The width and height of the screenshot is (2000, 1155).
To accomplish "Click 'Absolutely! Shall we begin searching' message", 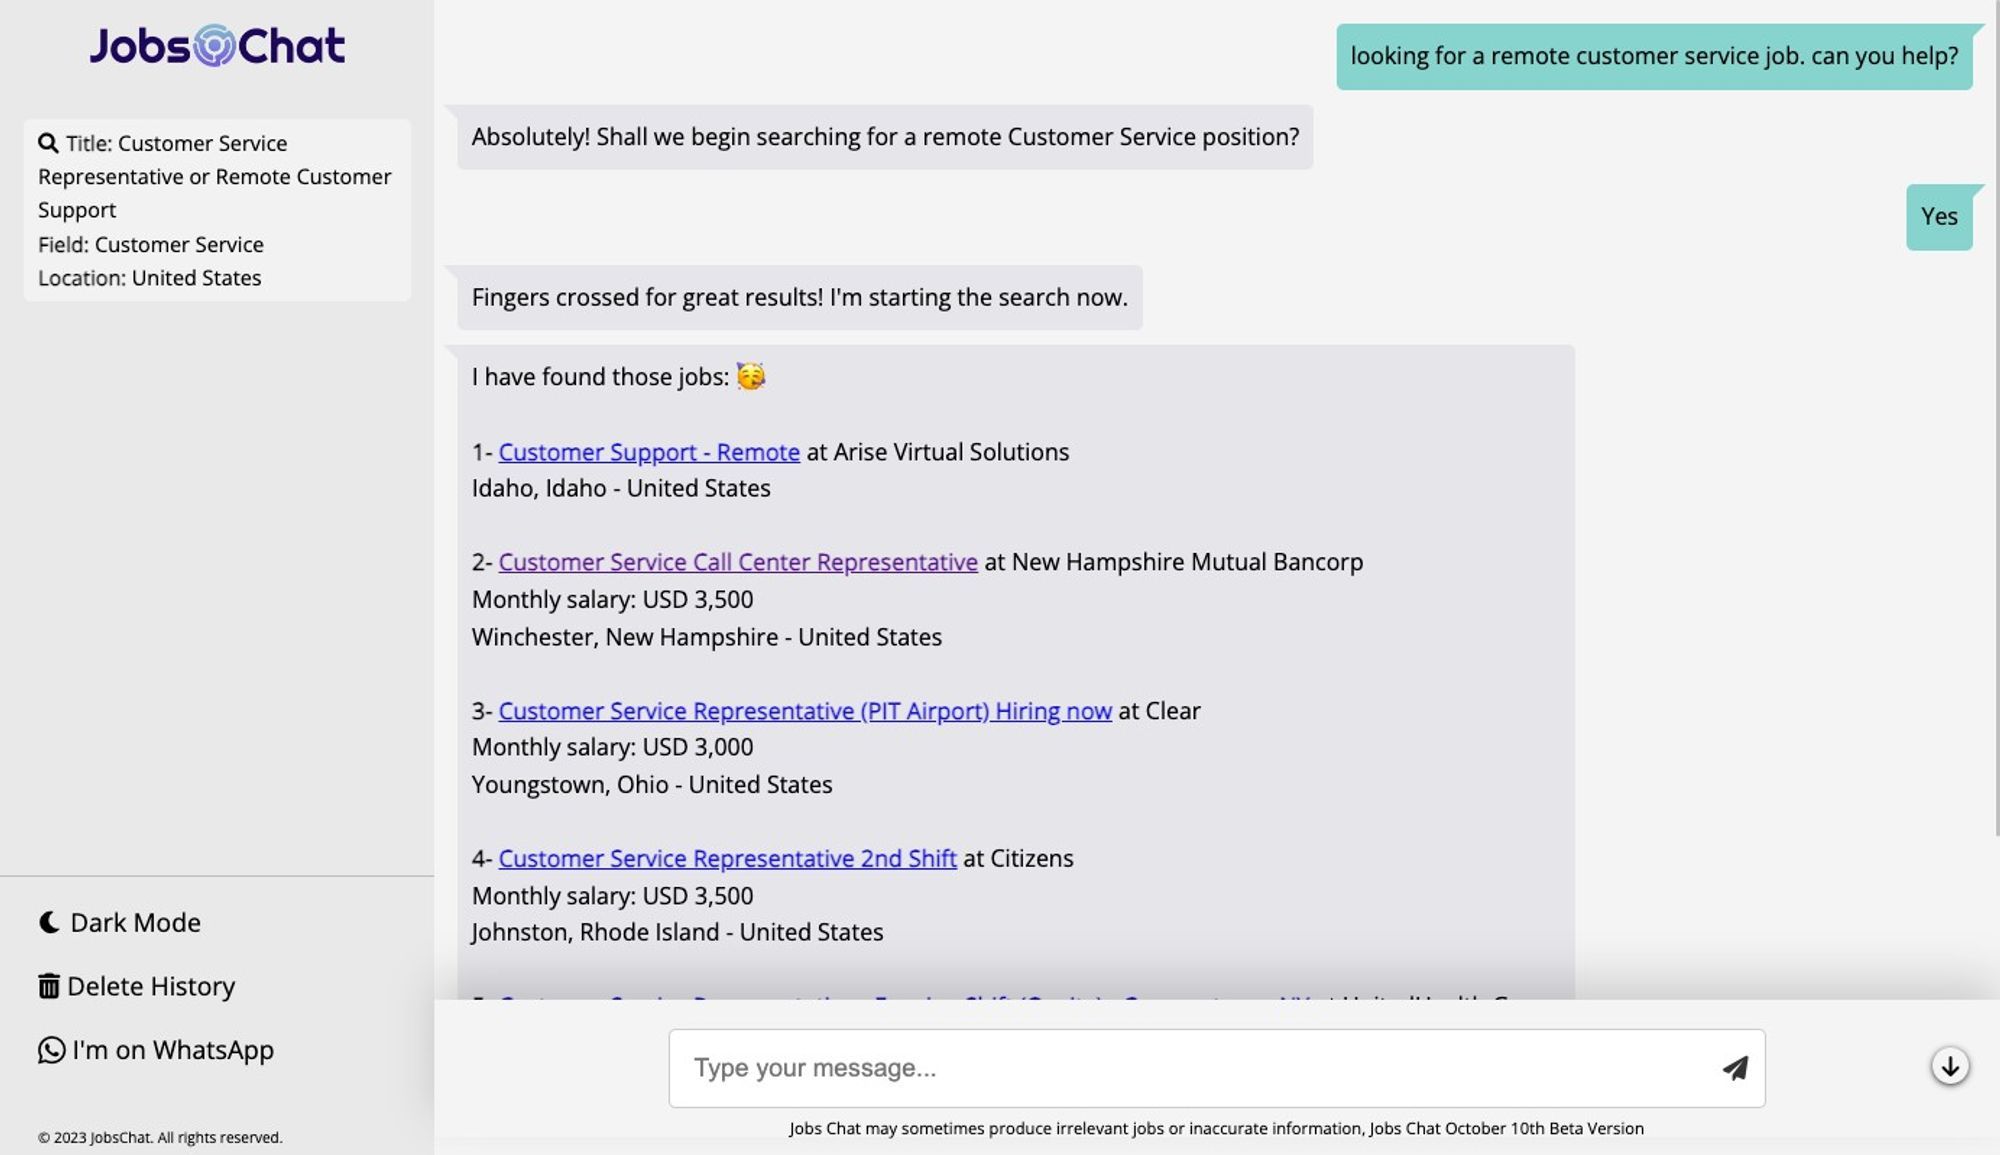I will pyautogui.click(x=885, y=137).
